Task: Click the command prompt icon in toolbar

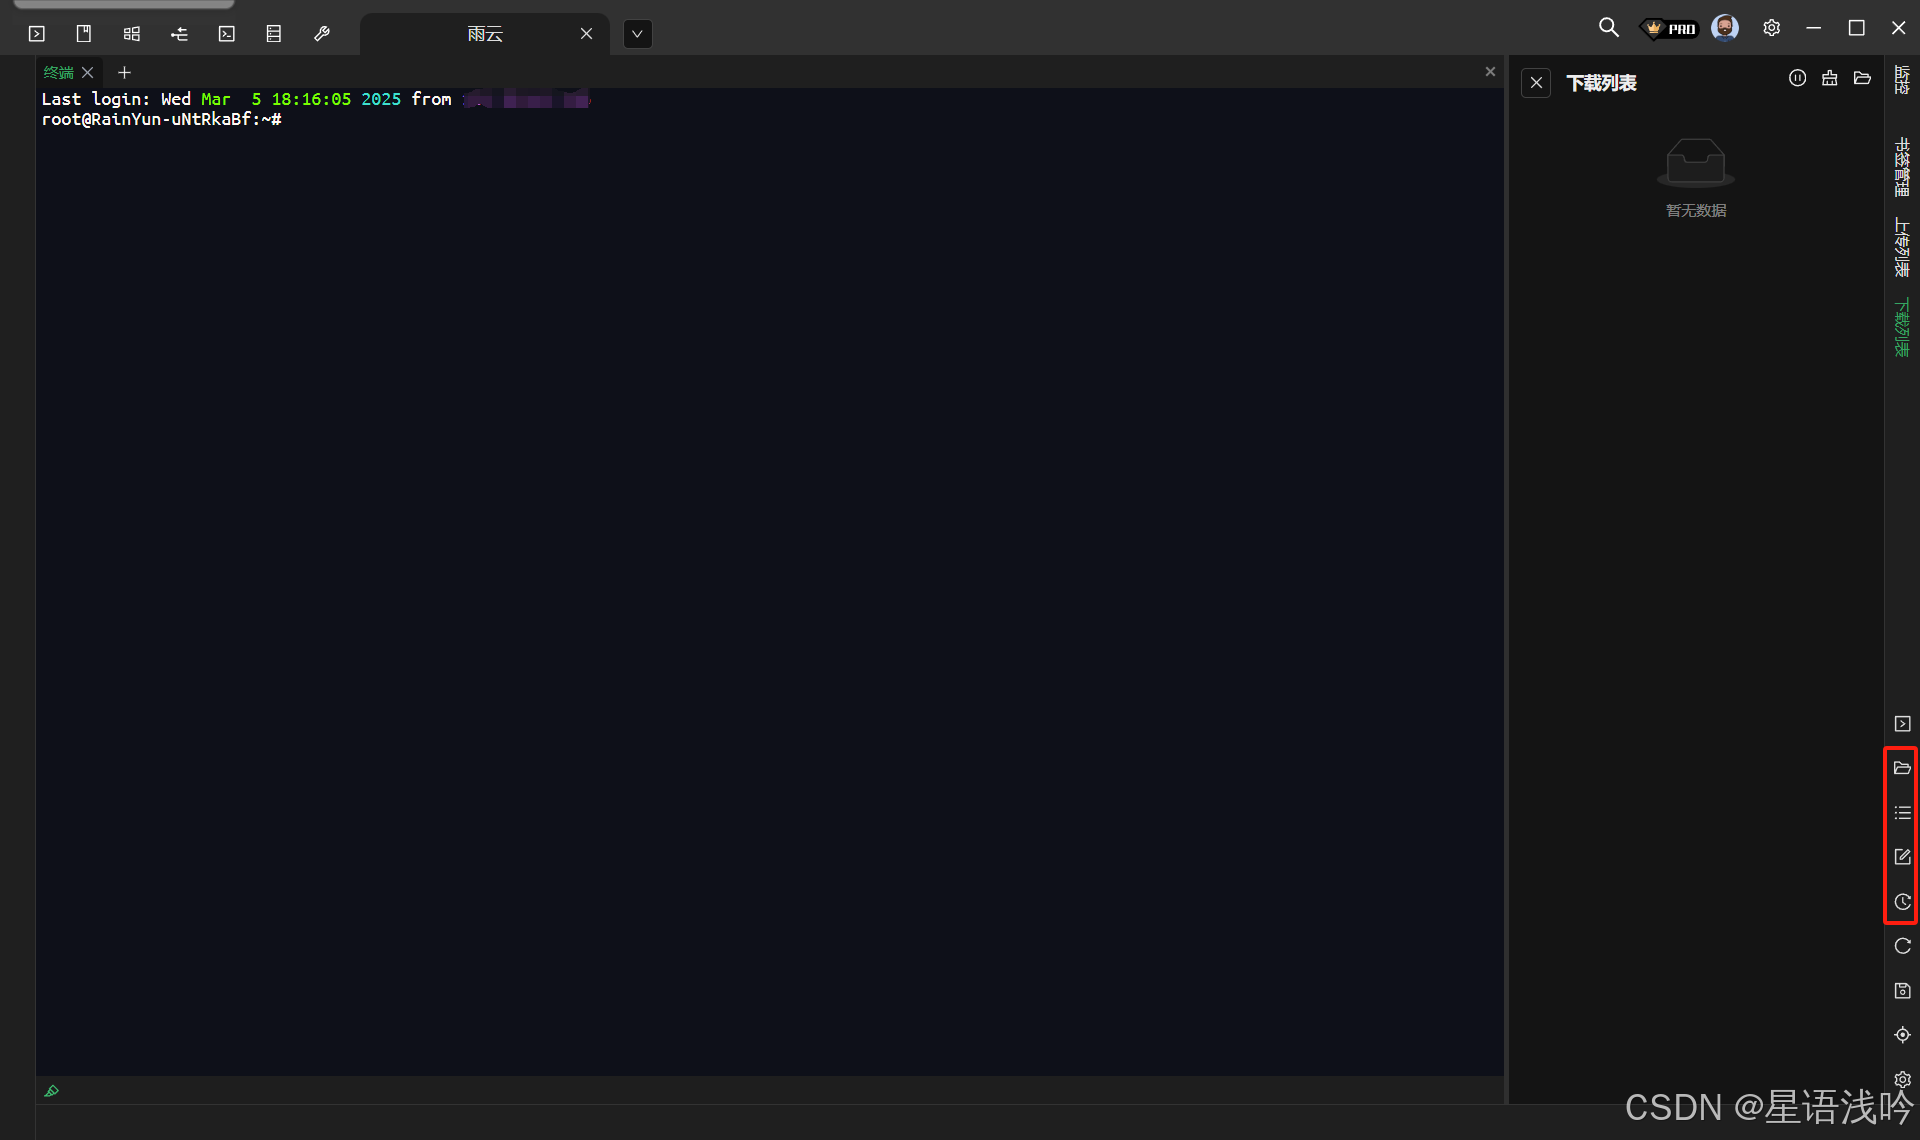Action: tap(227, 34)
